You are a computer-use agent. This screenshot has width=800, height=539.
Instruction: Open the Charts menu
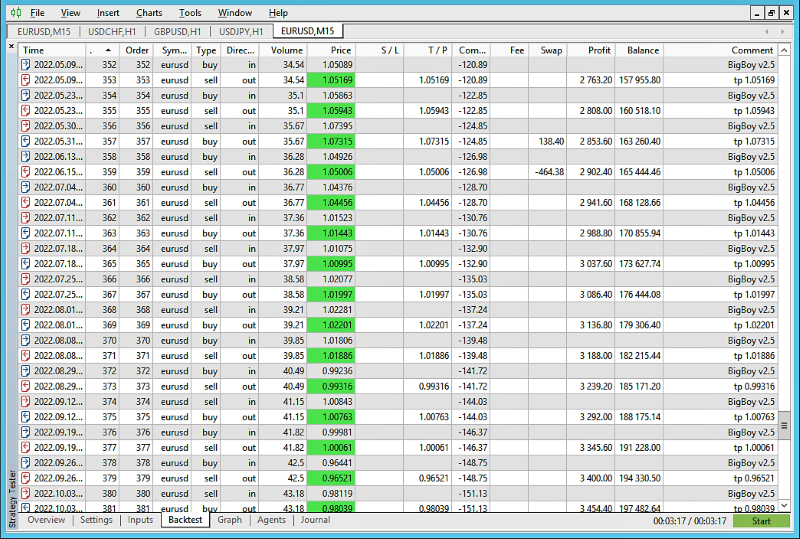point(149,13)
